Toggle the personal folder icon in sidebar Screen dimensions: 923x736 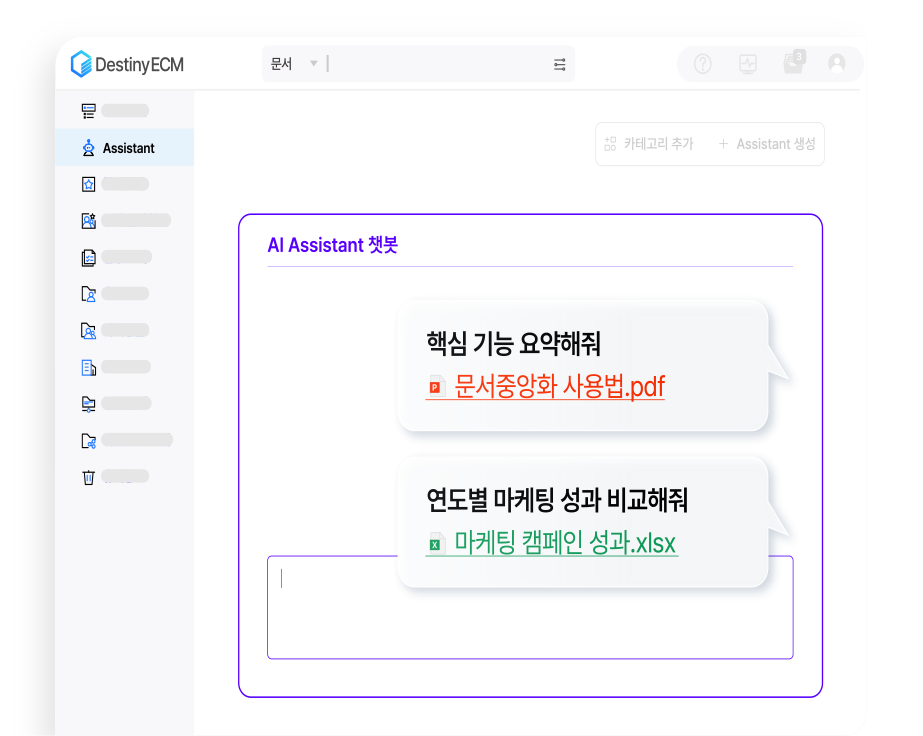click(x=88, y=293)
